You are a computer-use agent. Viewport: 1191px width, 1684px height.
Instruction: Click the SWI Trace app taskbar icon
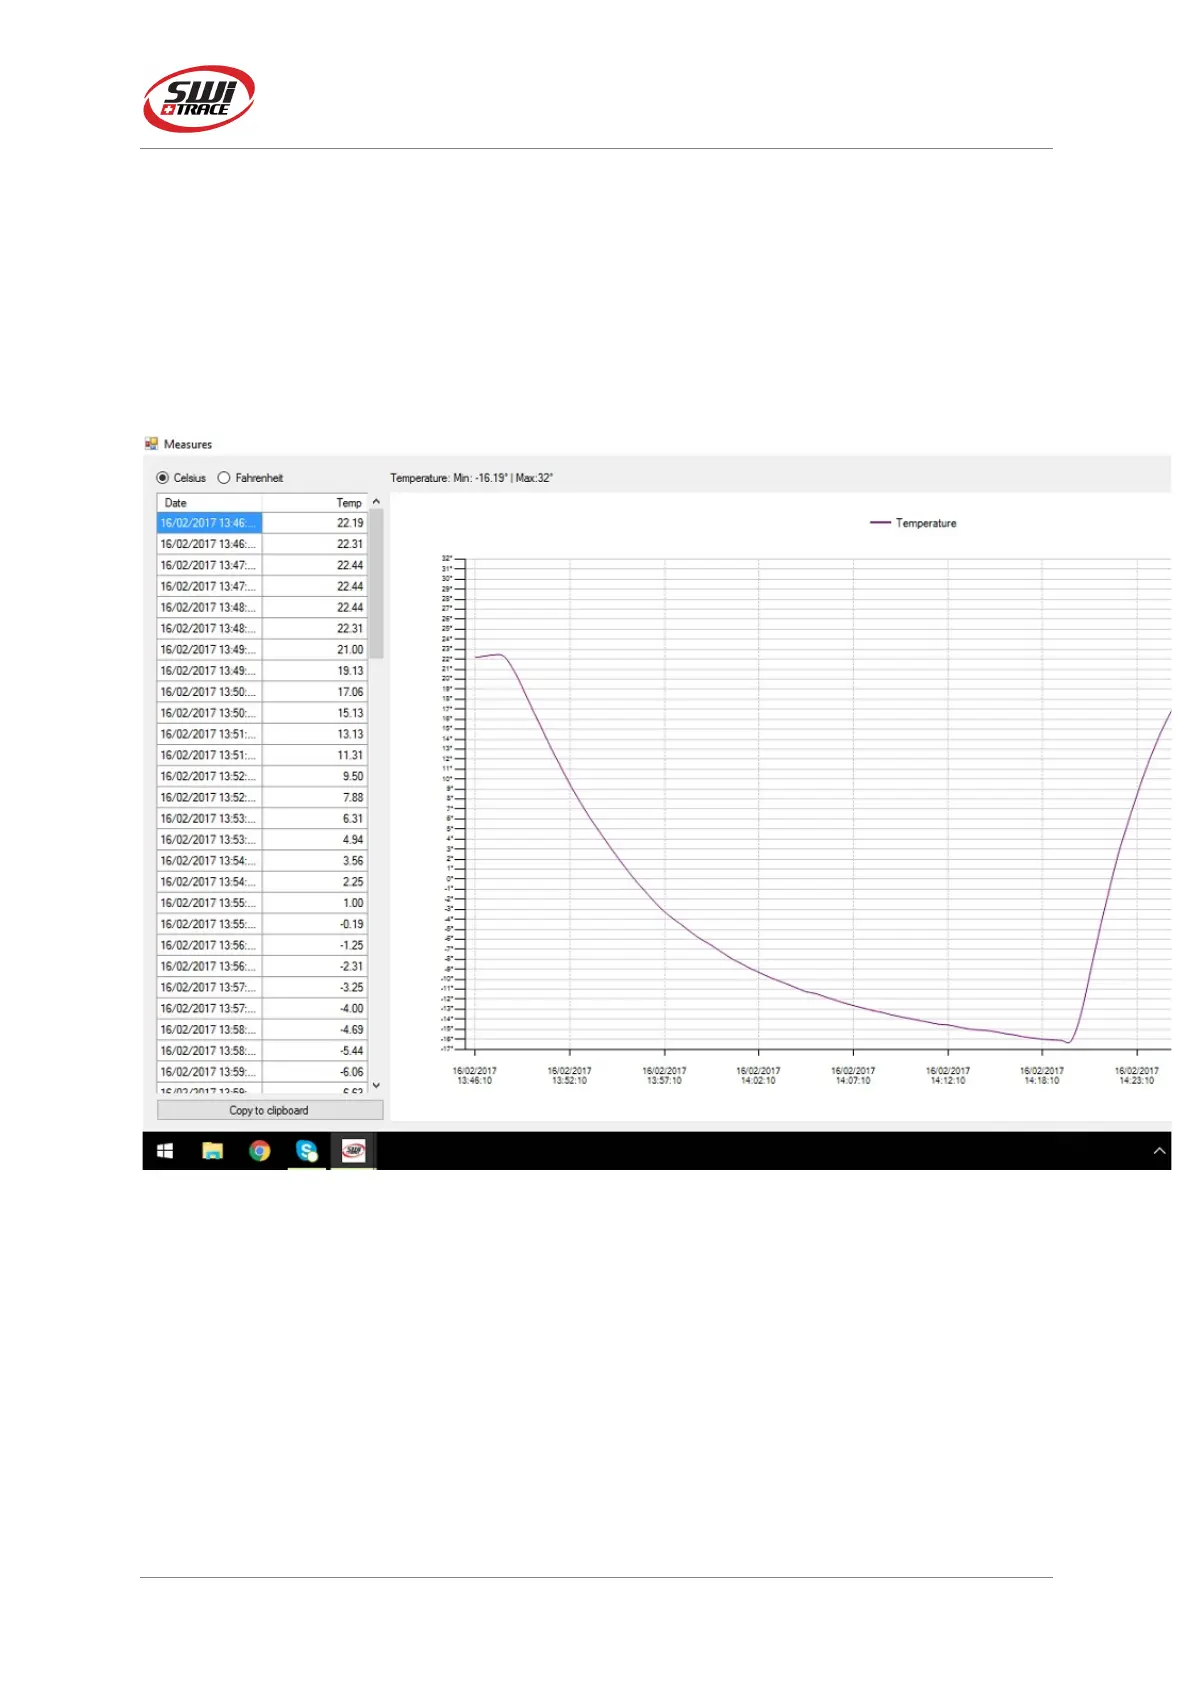point(354,1151)
